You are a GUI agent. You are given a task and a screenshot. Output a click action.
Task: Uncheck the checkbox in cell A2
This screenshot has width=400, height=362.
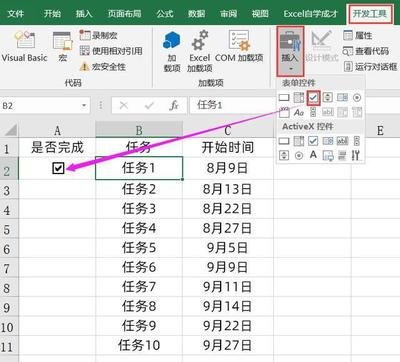click(x=58, y=168)
